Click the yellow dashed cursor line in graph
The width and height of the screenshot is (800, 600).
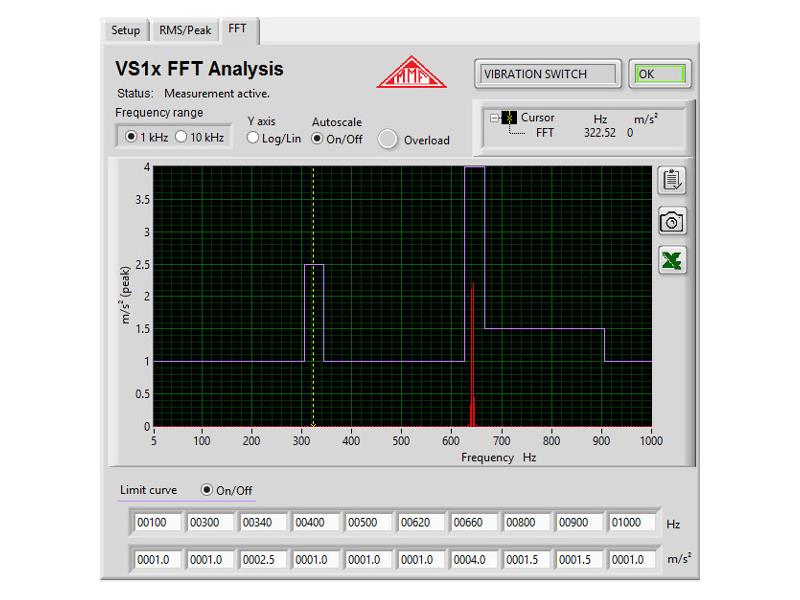click(313, 296)
